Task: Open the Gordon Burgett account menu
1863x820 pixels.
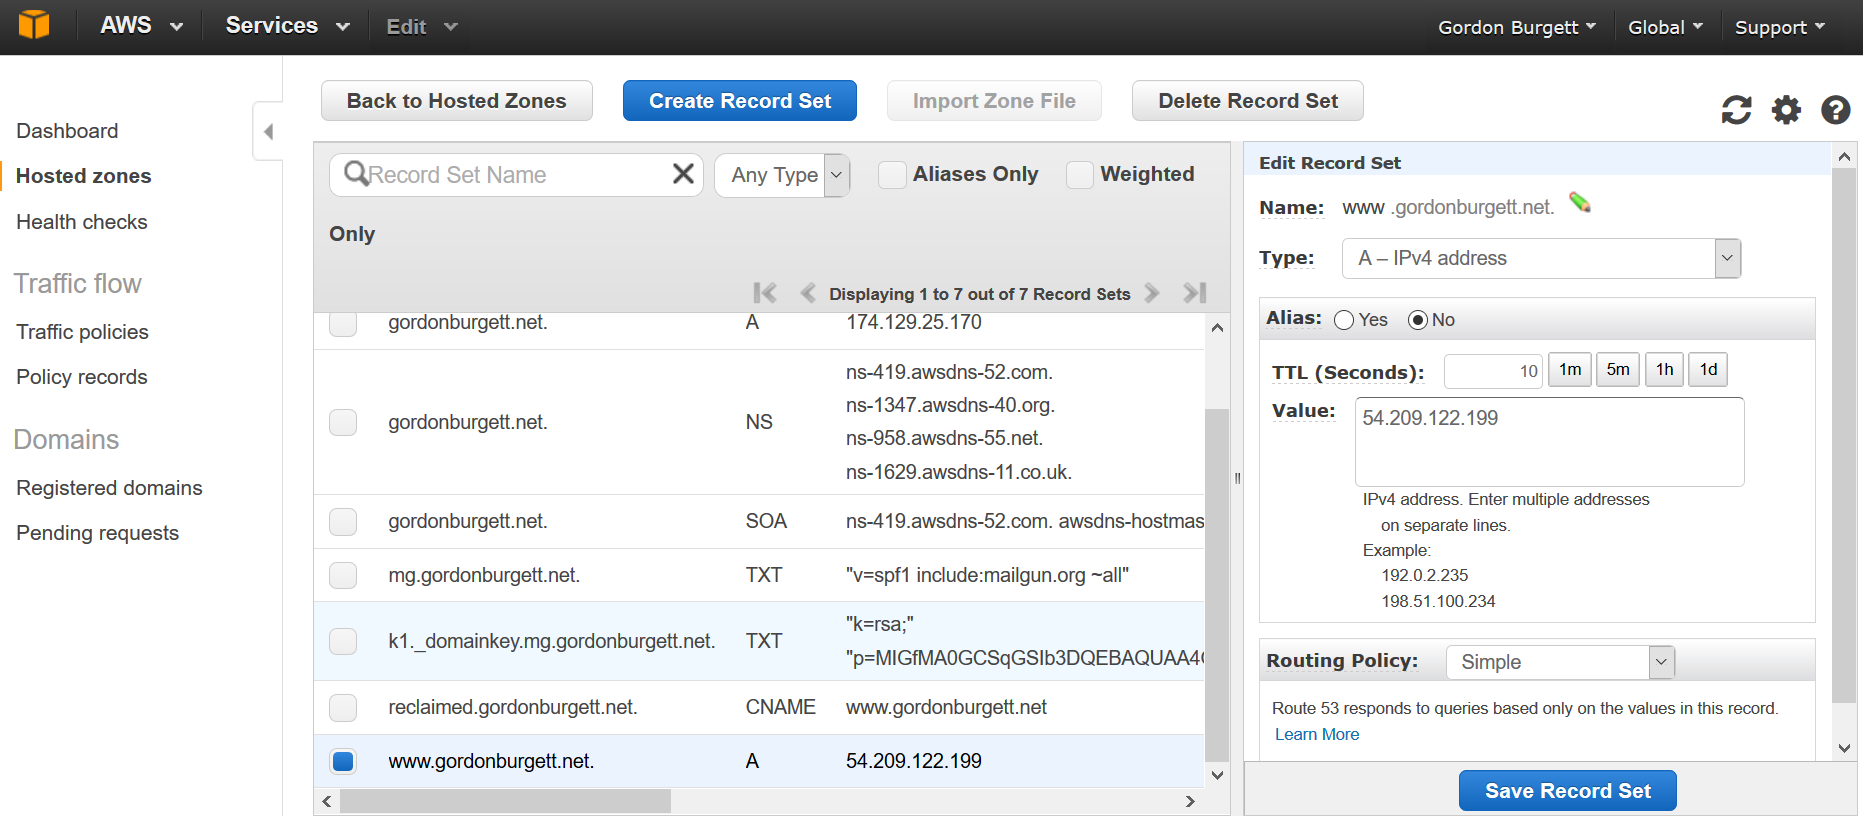Action: [x=1516, y=27]
